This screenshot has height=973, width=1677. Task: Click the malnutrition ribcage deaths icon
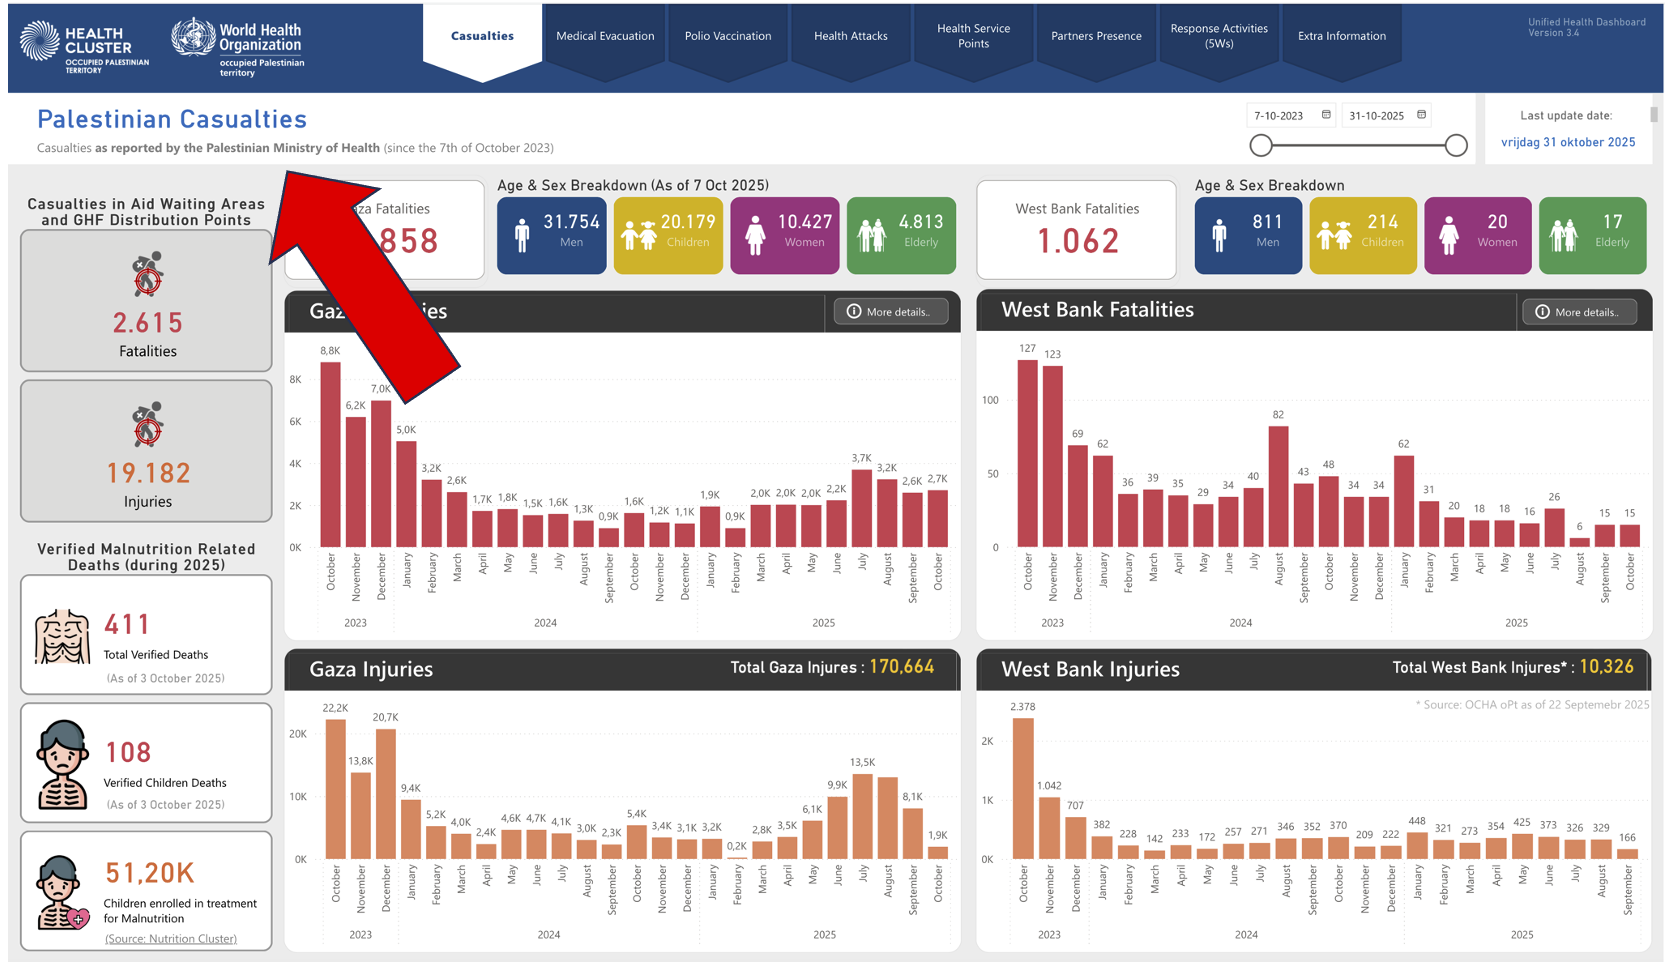pos(62,637)
